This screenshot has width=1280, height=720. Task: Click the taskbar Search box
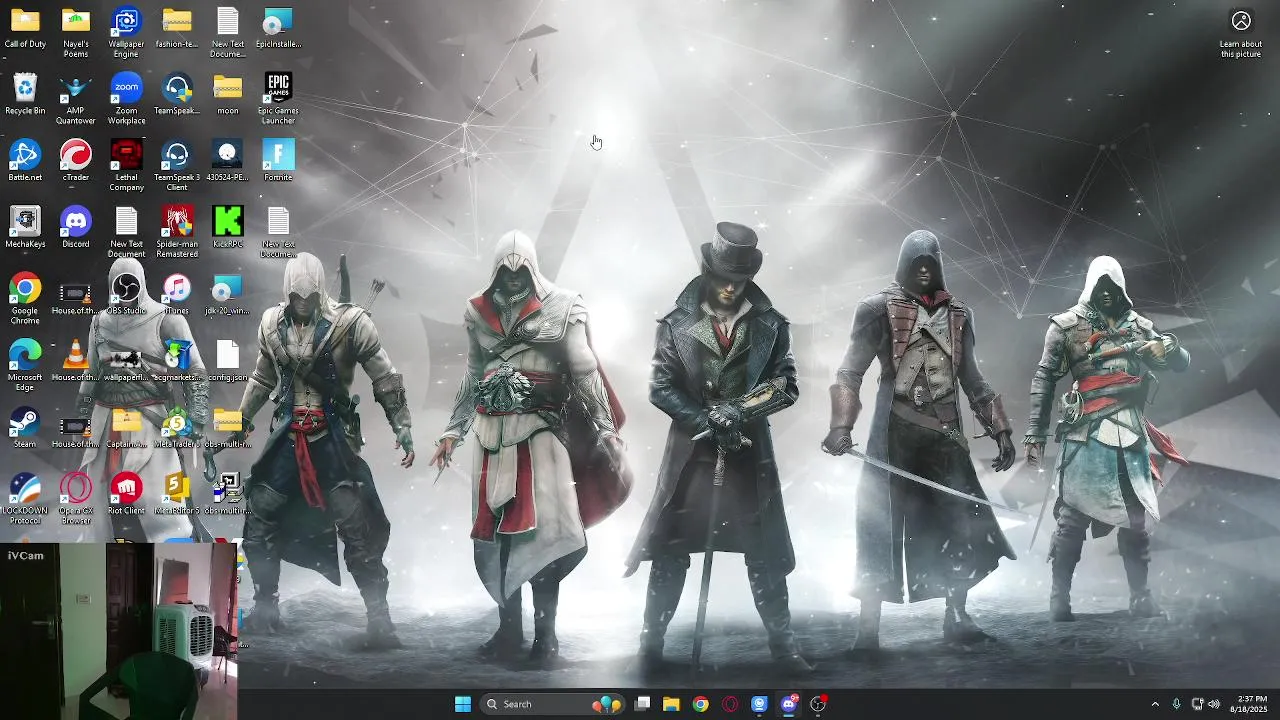[554, 704]
